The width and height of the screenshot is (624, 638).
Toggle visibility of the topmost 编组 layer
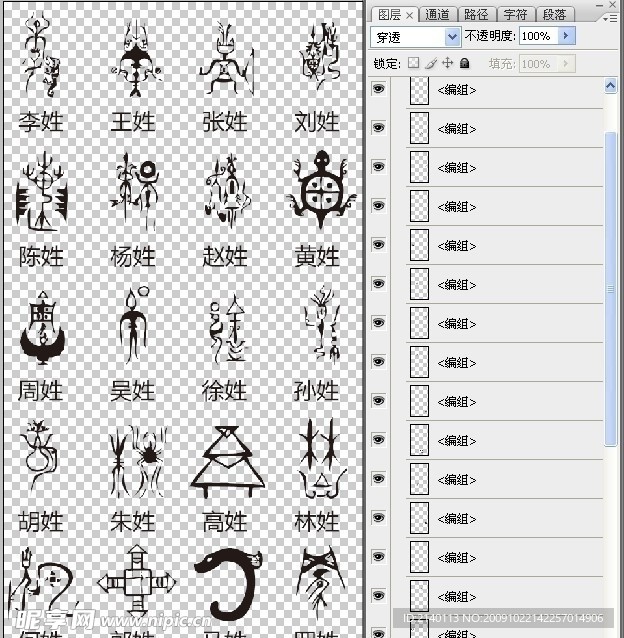point(378,89)
